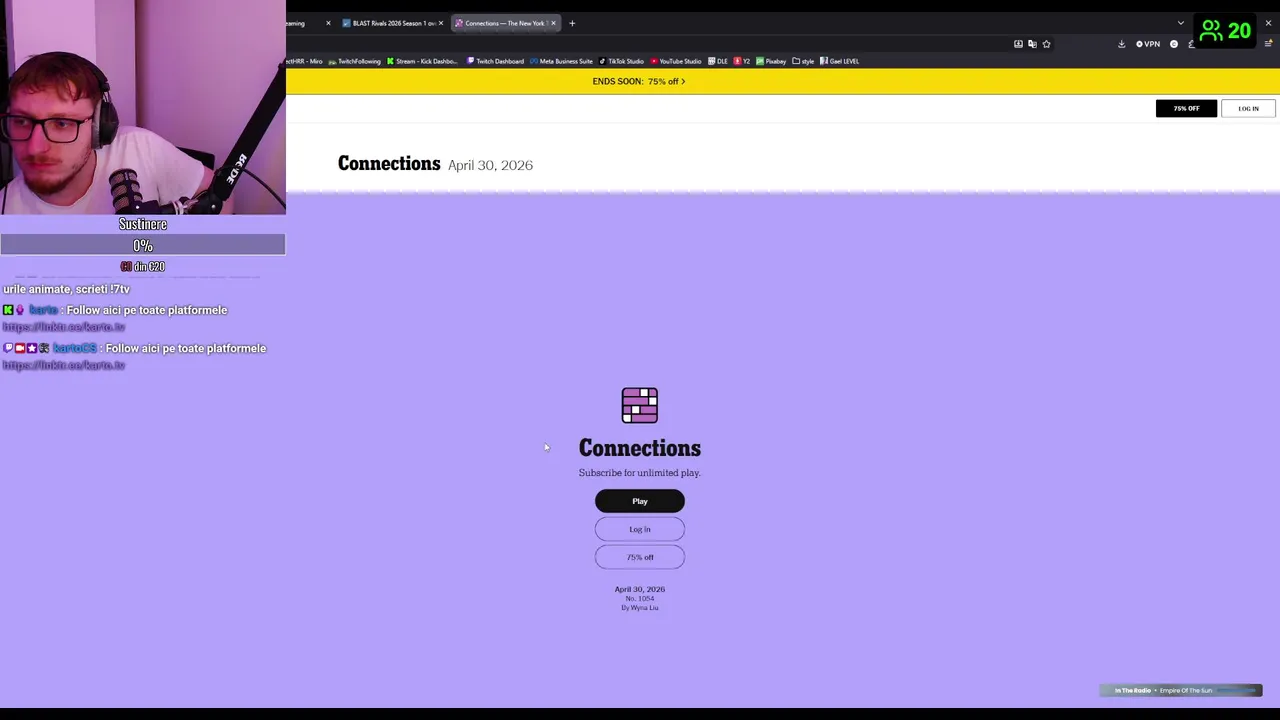Open the YouTube Studio bookmark
Image resolution: width=1280 pixels, height=720 pixels.
[x=676, y=61]
